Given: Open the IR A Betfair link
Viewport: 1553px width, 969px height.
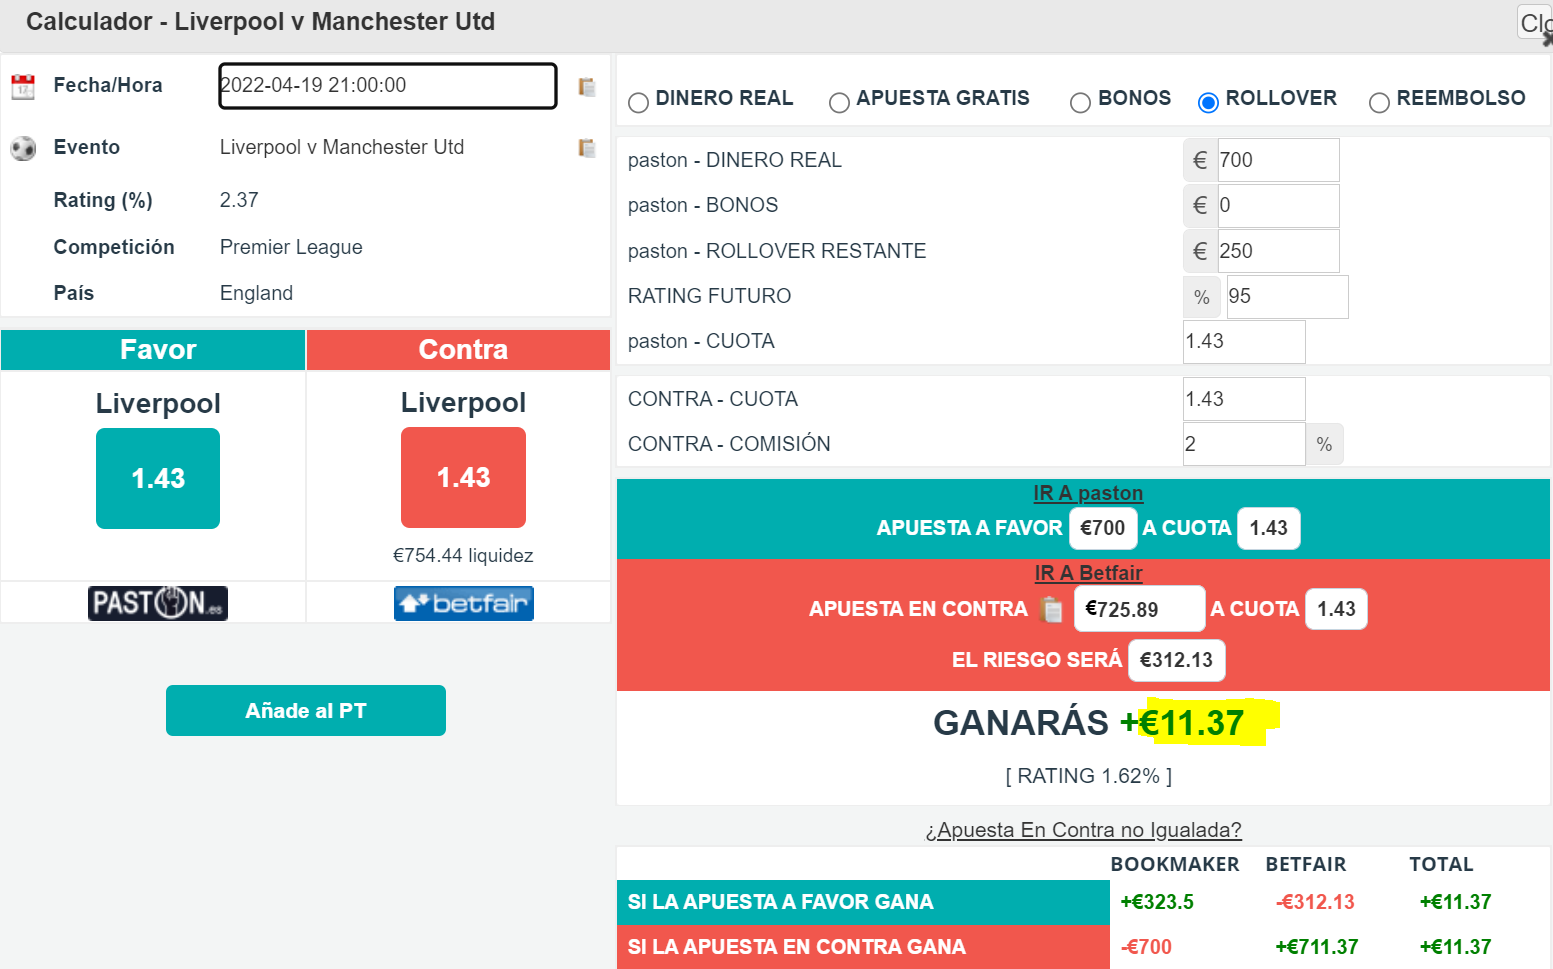Looking at the screenshot, I should (x=1087, y=573).
